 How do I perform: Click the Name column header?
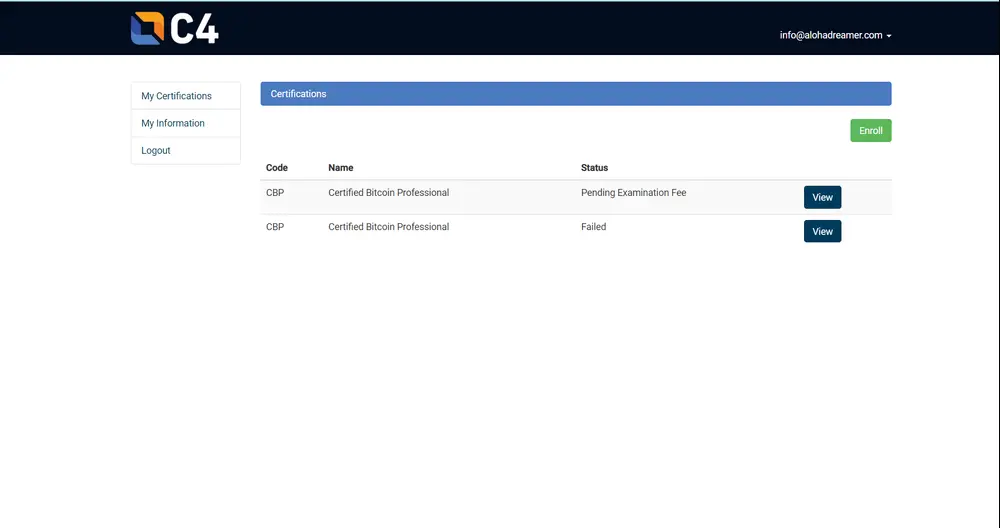(341, 168)
